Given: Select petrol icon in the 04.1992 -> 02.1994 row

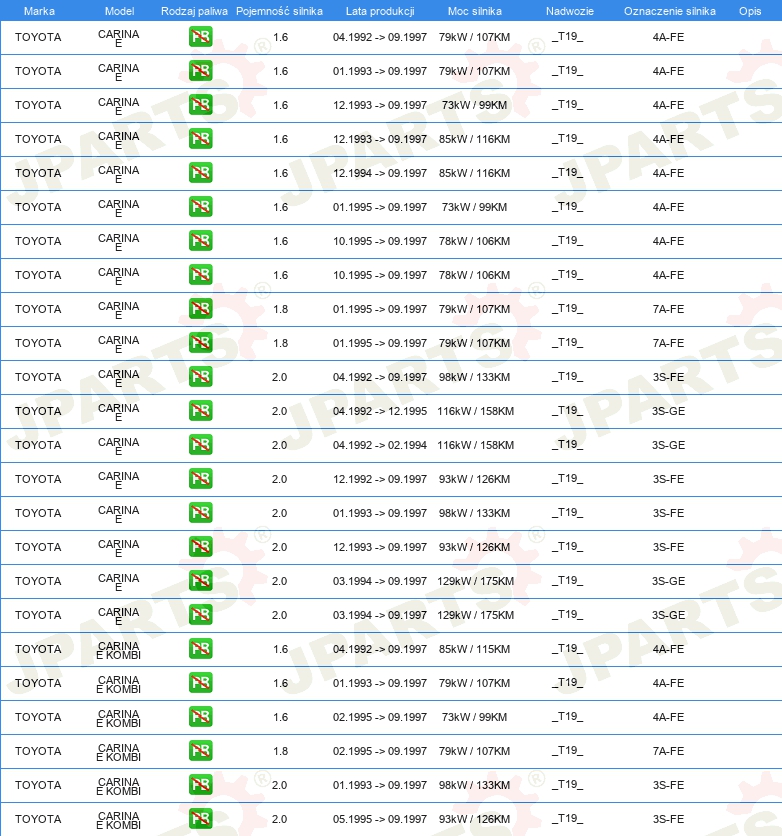Looking at the screenshot, I should pos(200,445).
